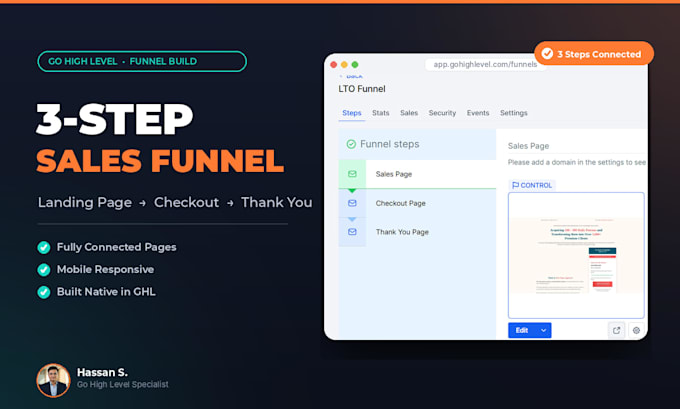
Task: Click the Back link above LTO Funnel
Action: click(x=352, y=76)
